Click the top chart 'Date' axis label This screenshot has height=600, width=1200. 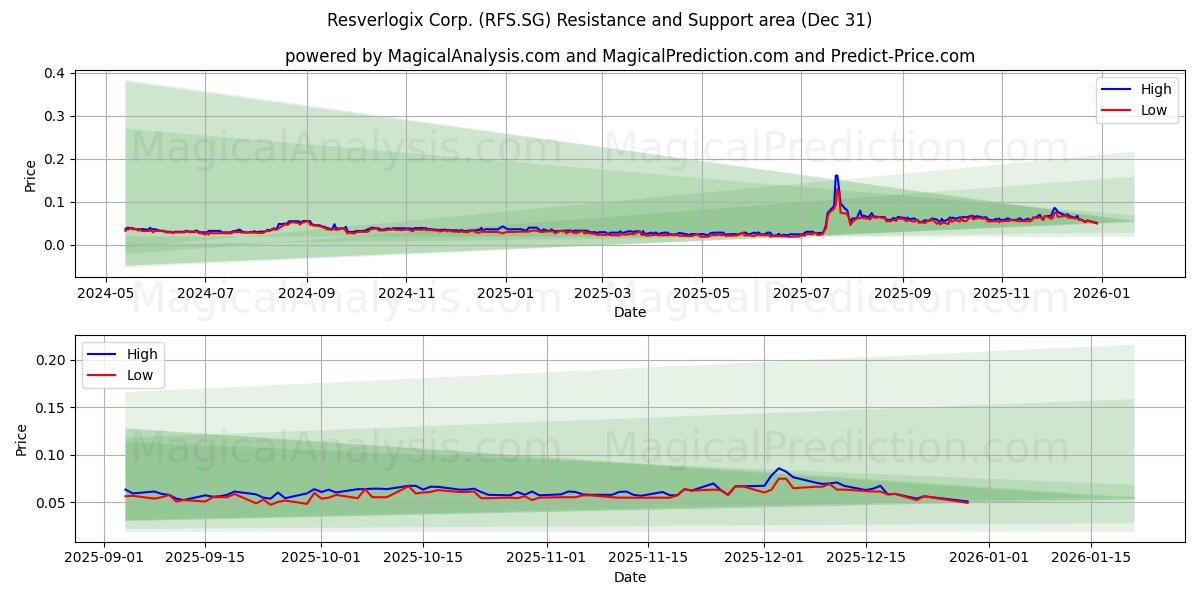tap(630, 312)
